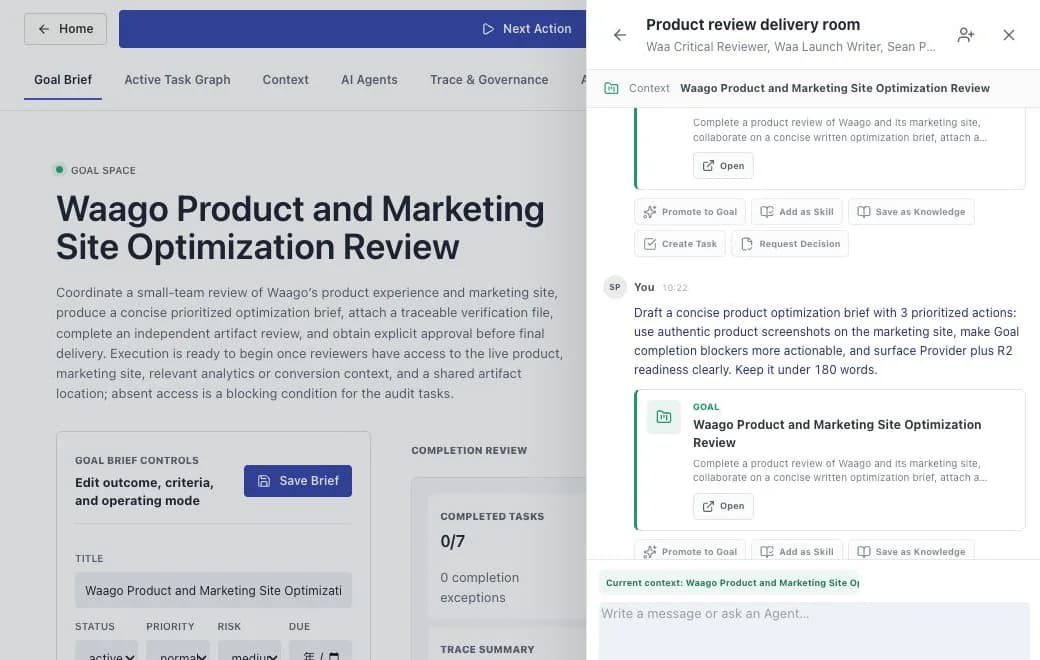
Task: Expand the Priority dropdown showing normal
Action: (178, 653)
